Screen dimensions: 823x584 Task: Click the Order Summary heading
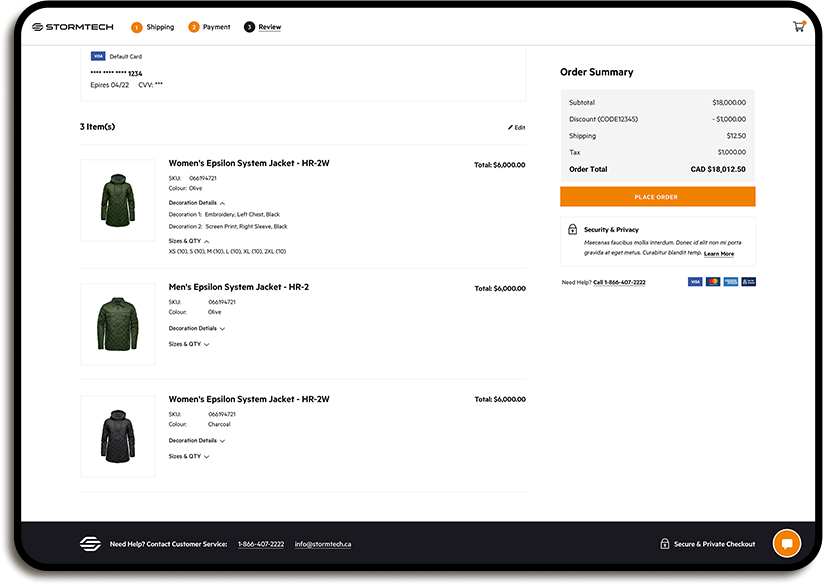597,72
